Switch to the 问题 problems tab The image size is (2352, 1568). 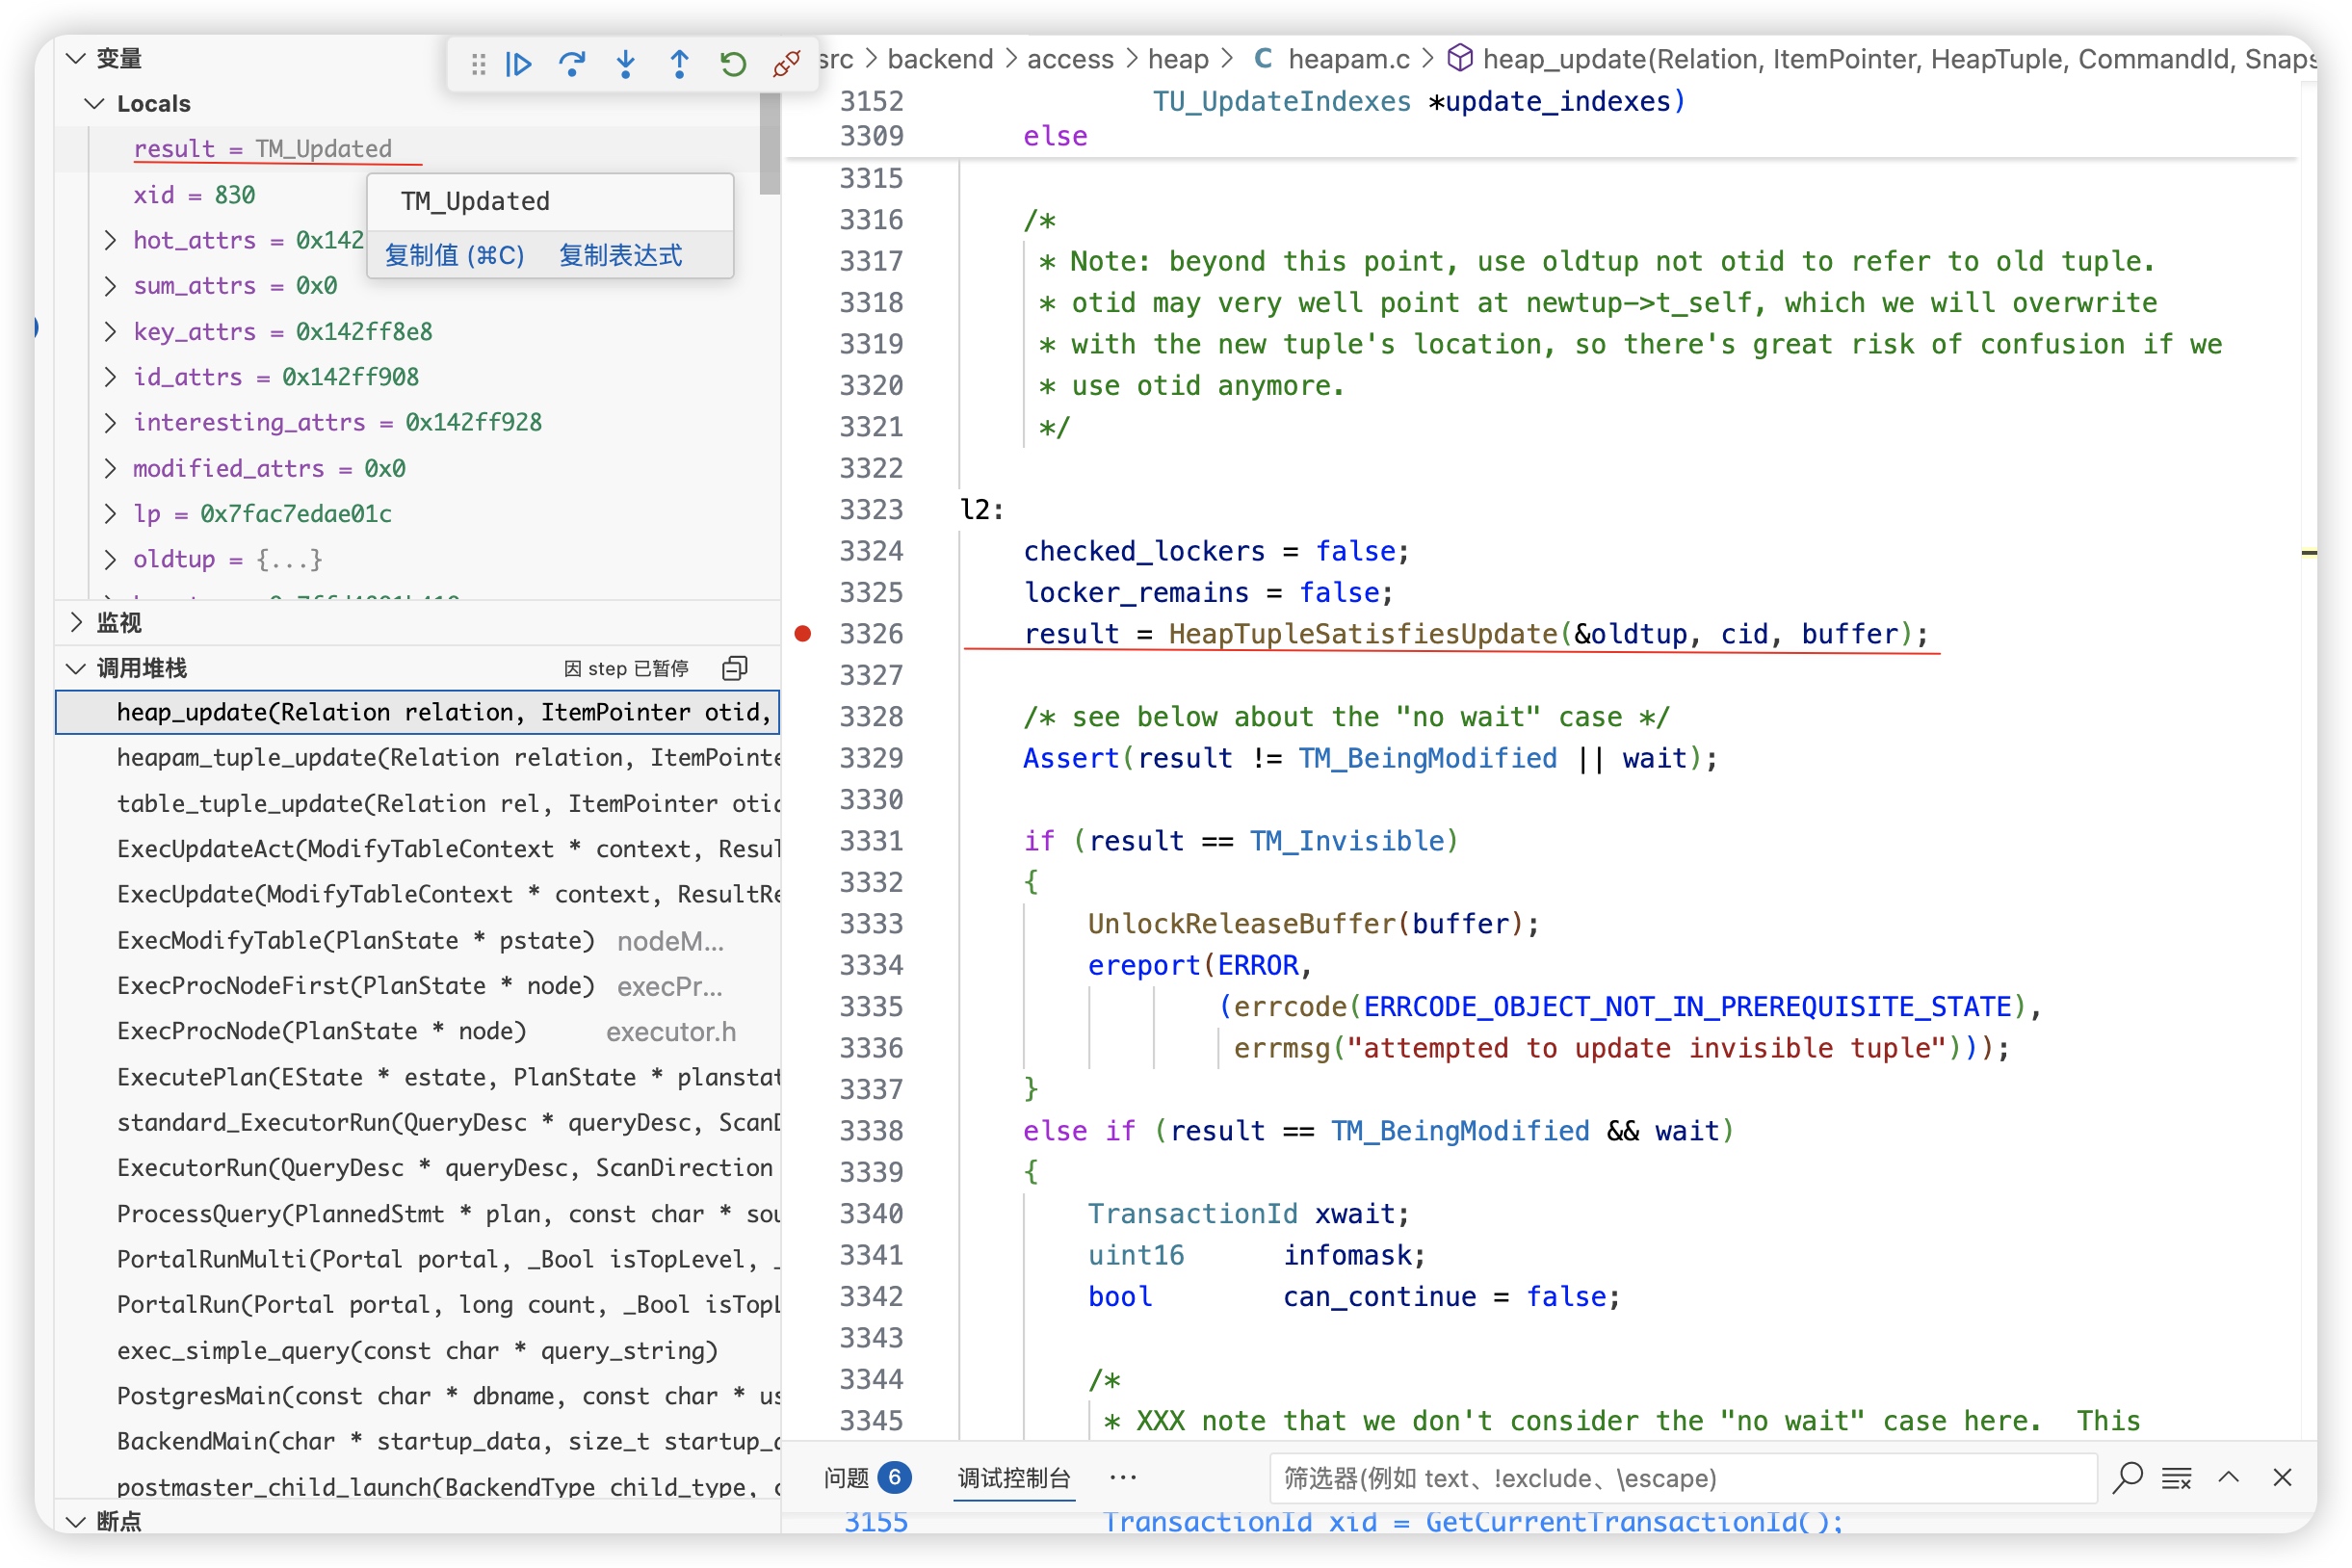(x=847, y=1477)
